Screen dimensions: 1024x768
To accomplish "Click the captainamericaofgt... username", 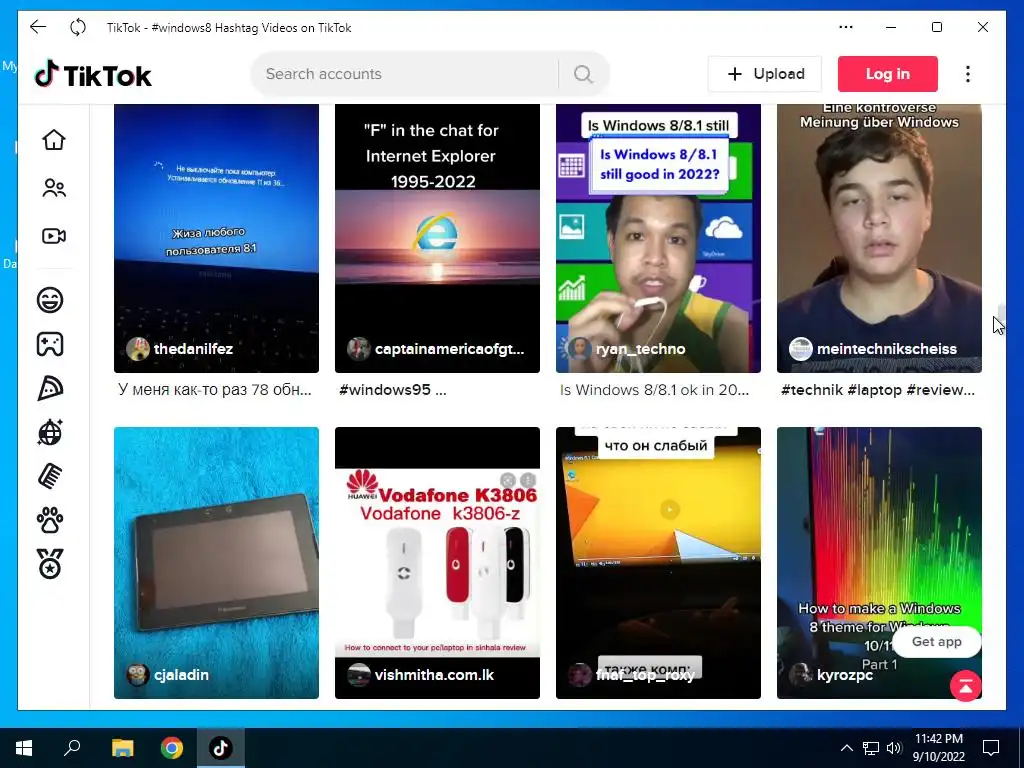I will 449,349.
